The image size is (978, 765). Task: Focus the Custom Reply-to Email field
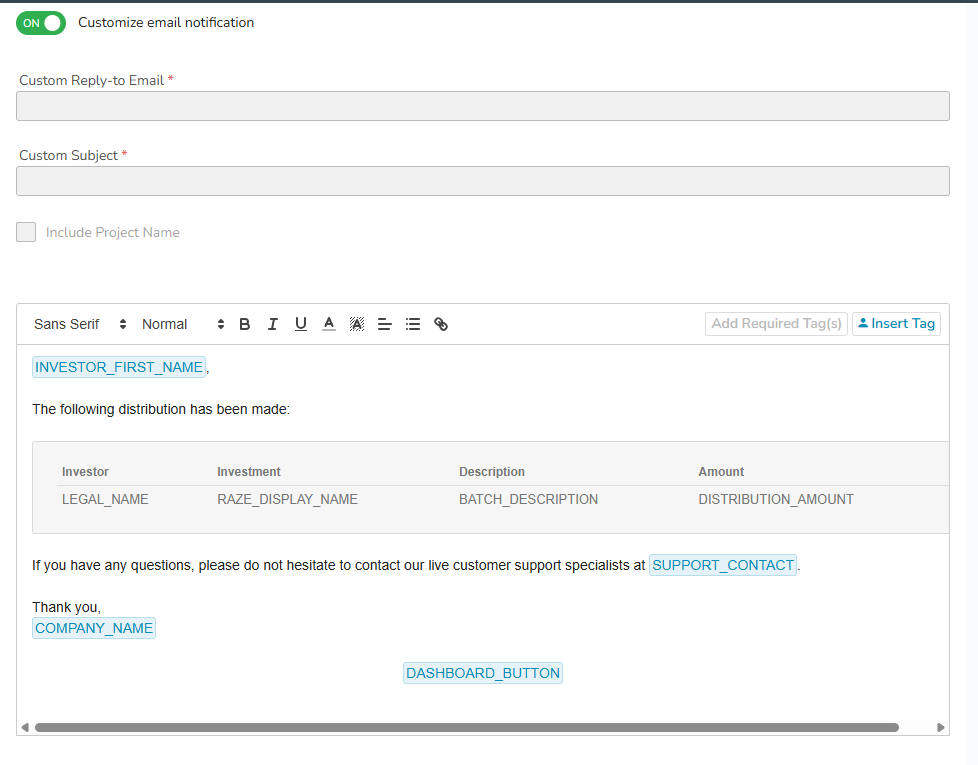click(483, 106)
